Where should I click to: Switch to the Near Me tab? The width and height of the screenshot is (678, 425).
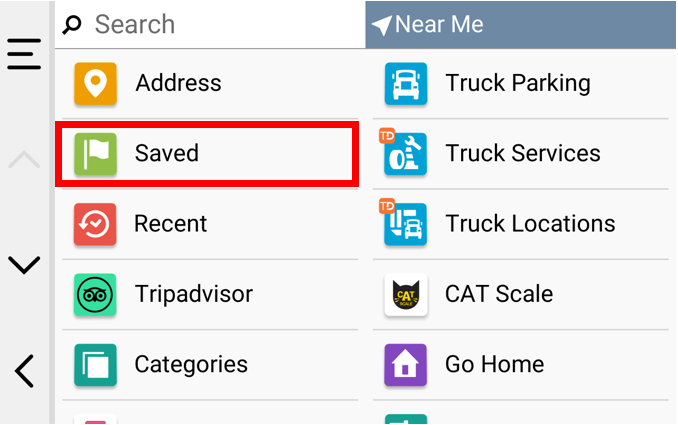point(520,25)
